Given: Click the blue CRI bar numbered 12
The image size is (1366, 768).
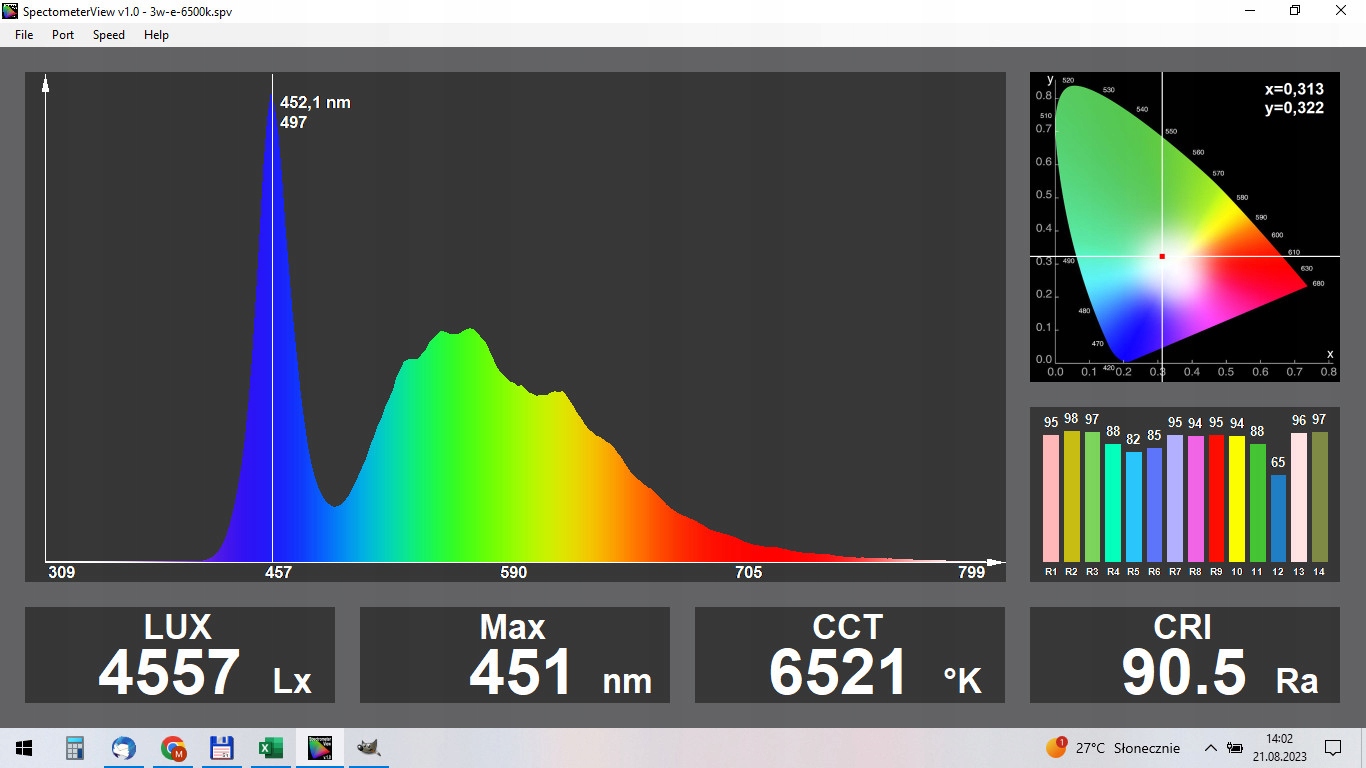Looking at the screenshot, I should 1279,518.
